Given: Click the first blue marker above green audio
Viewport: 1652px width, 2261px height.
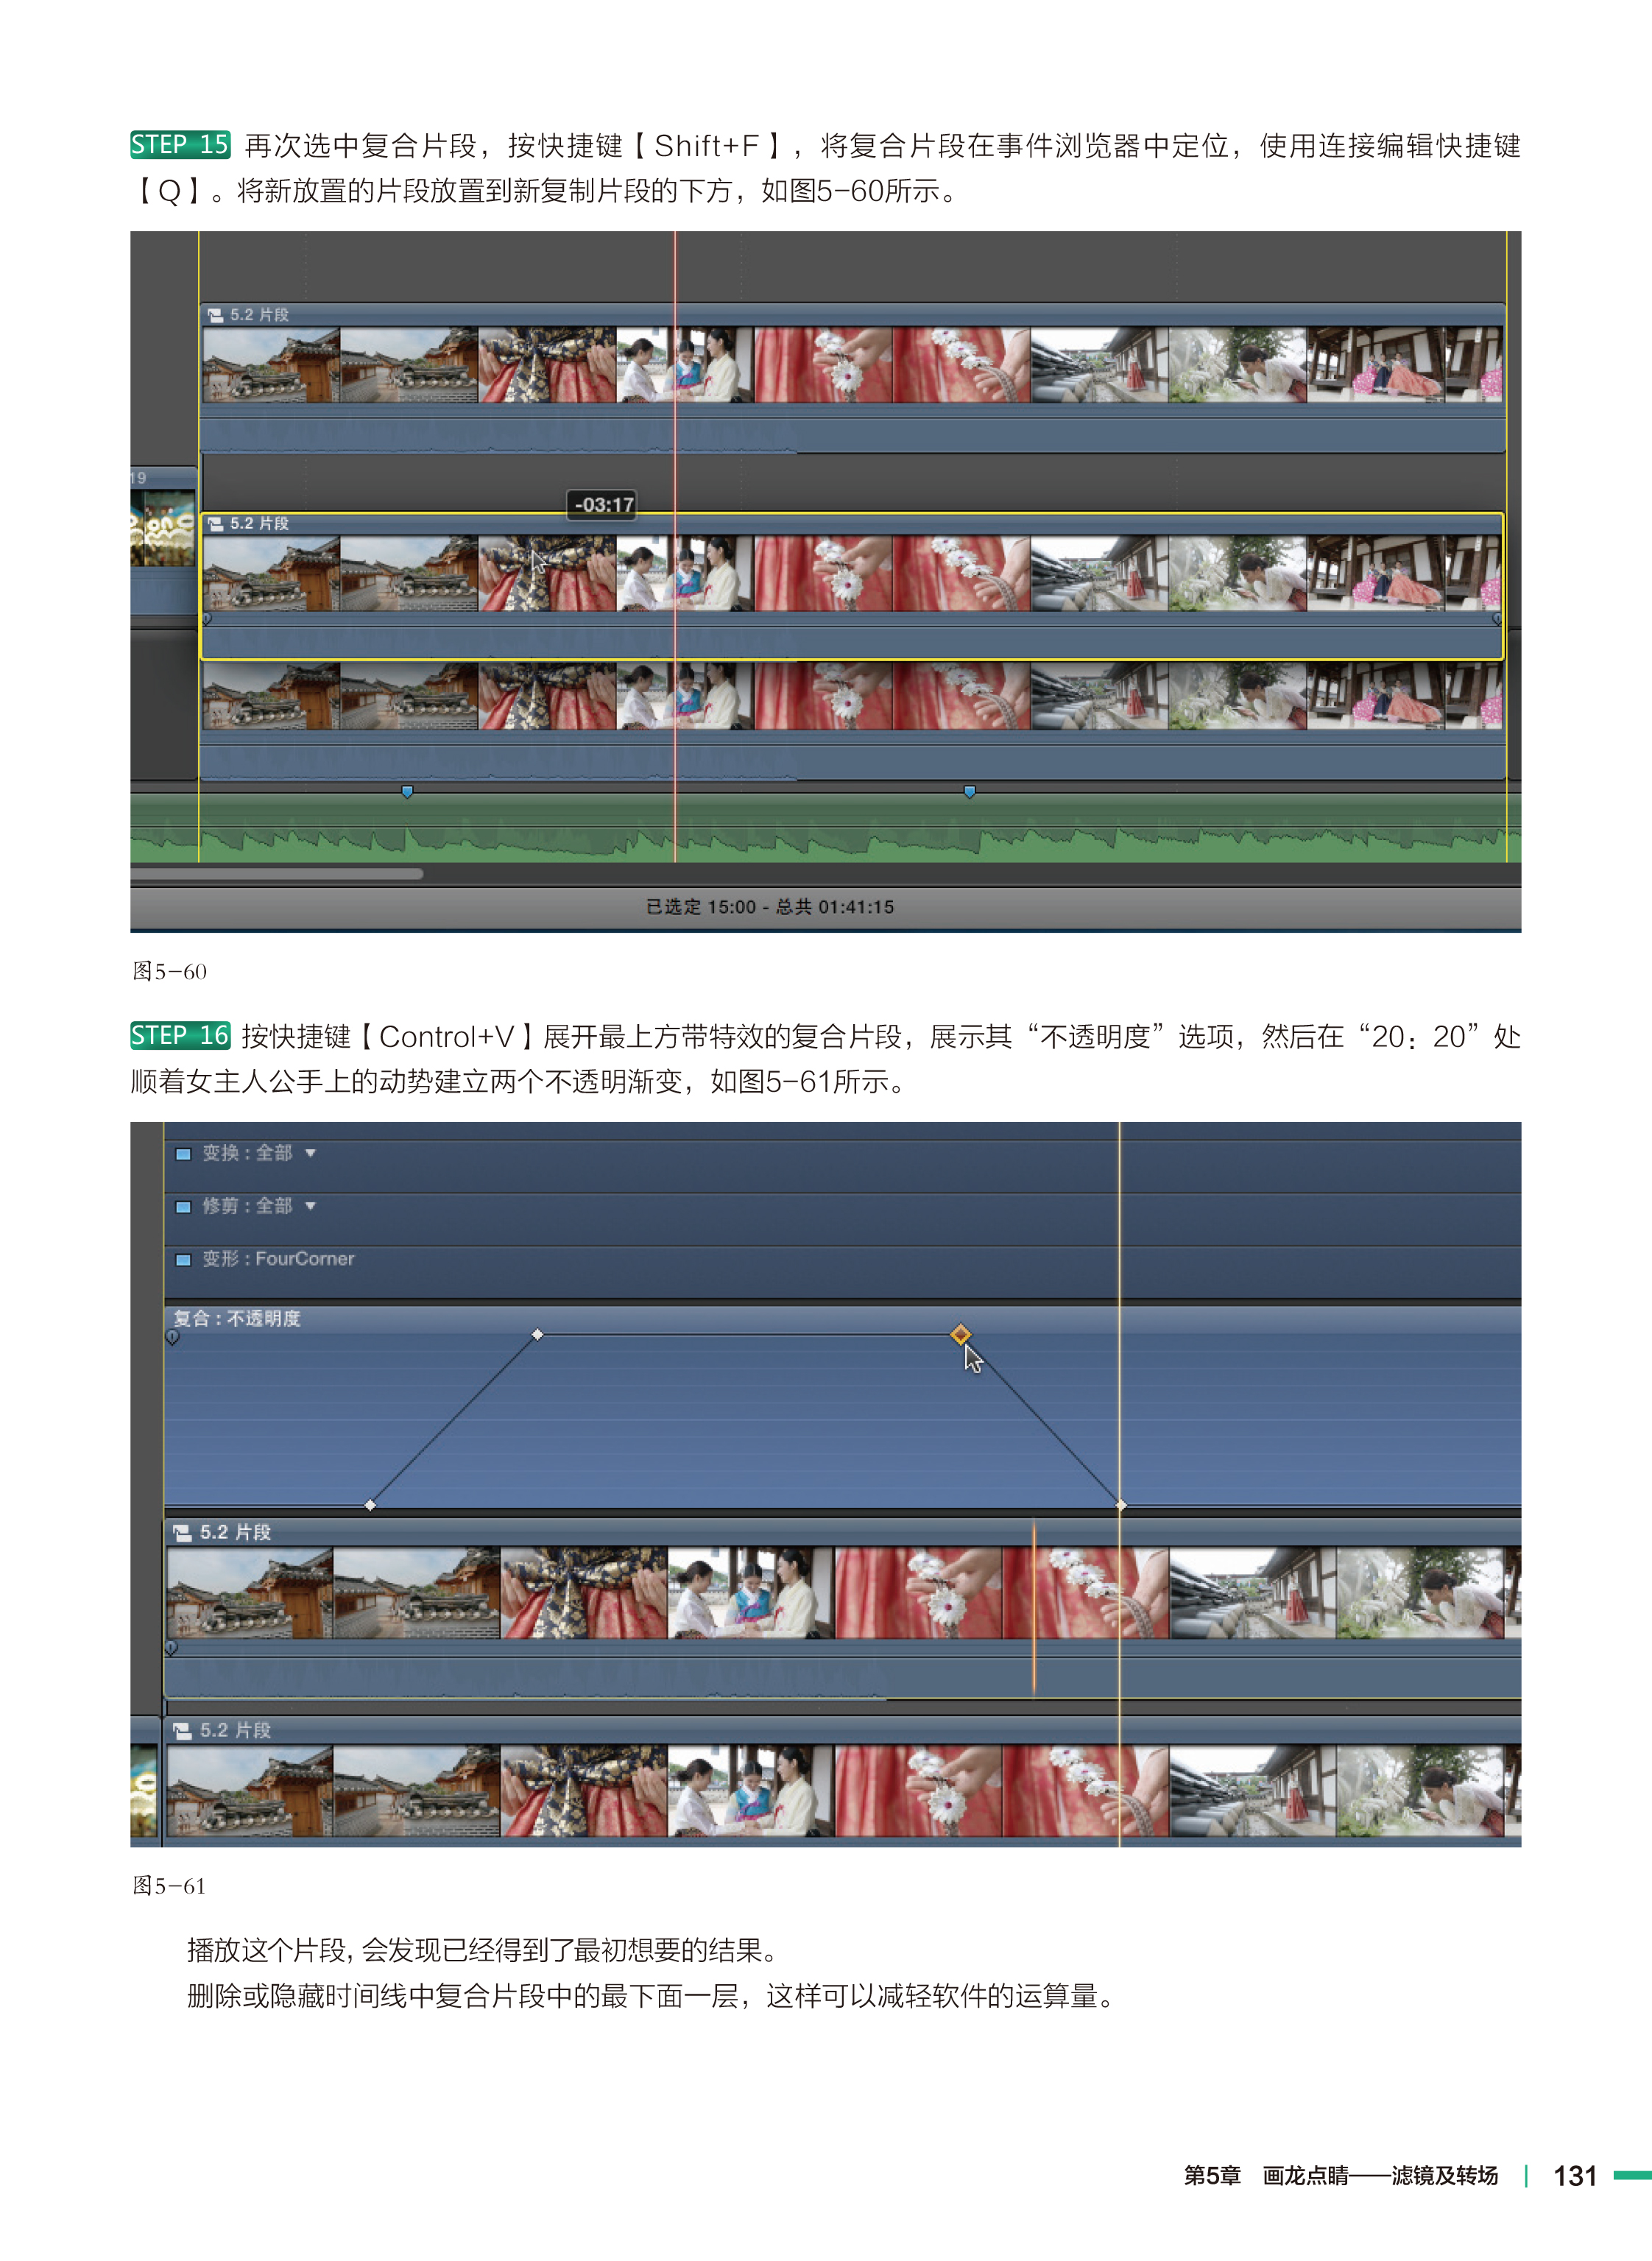Looking at the screenshot, I should (407, 792).
